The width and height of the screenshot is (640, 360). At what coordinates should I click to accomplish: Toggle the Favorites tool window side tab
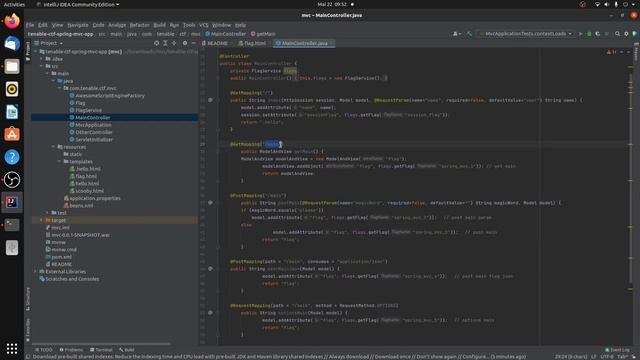pos(28,330)
